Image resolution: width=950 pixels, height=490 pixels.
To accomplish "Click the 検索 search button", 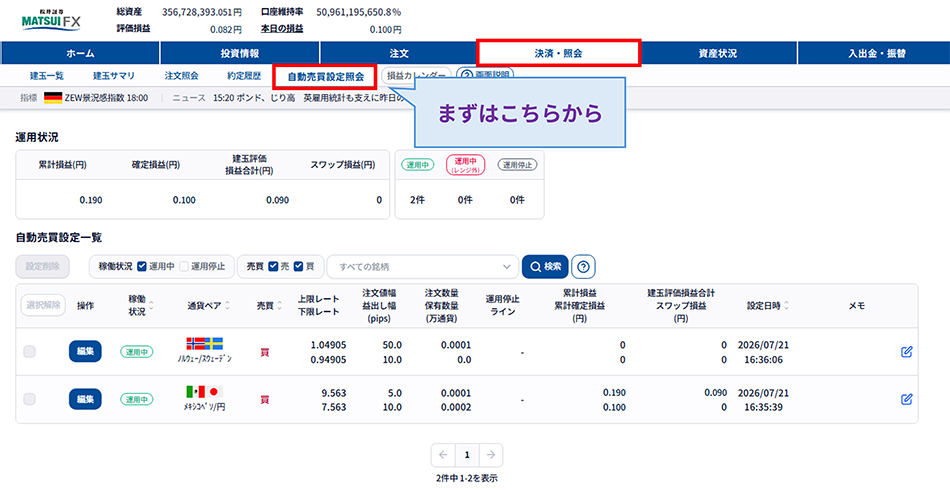I will [545, 267].
